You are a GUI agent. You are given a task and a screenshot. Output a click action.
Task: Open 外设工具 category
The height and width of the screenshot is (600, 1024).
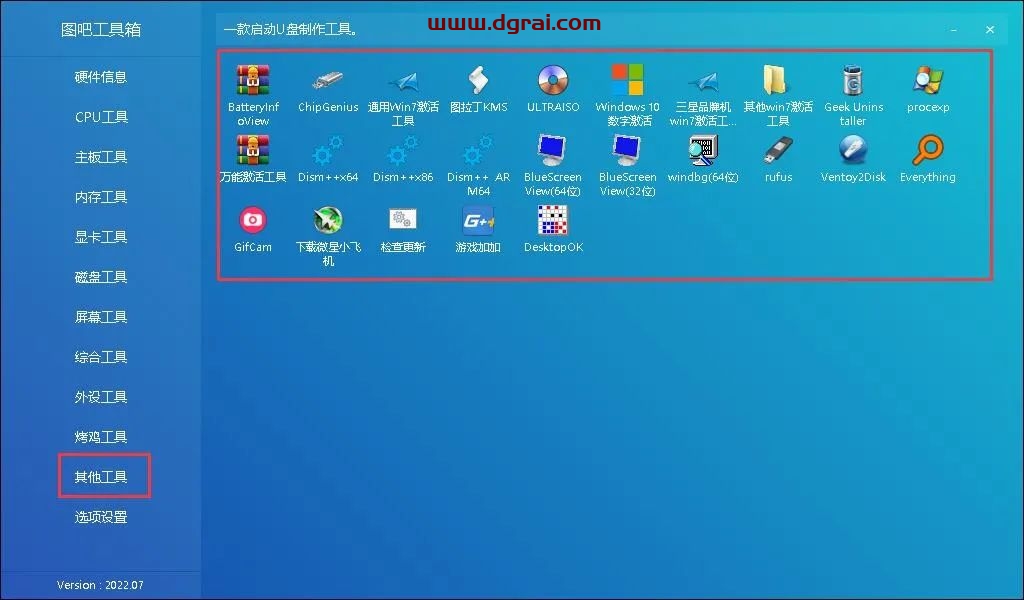(x=101, y=396)
